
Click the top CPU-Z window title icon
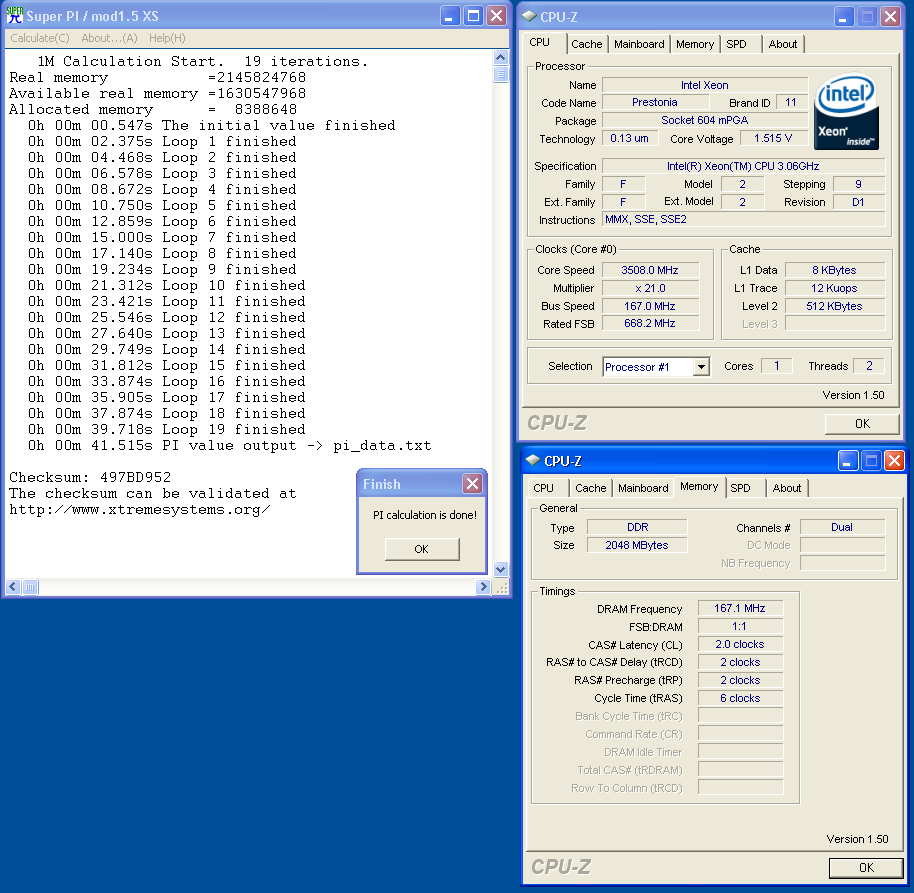(x=529, y=16)
